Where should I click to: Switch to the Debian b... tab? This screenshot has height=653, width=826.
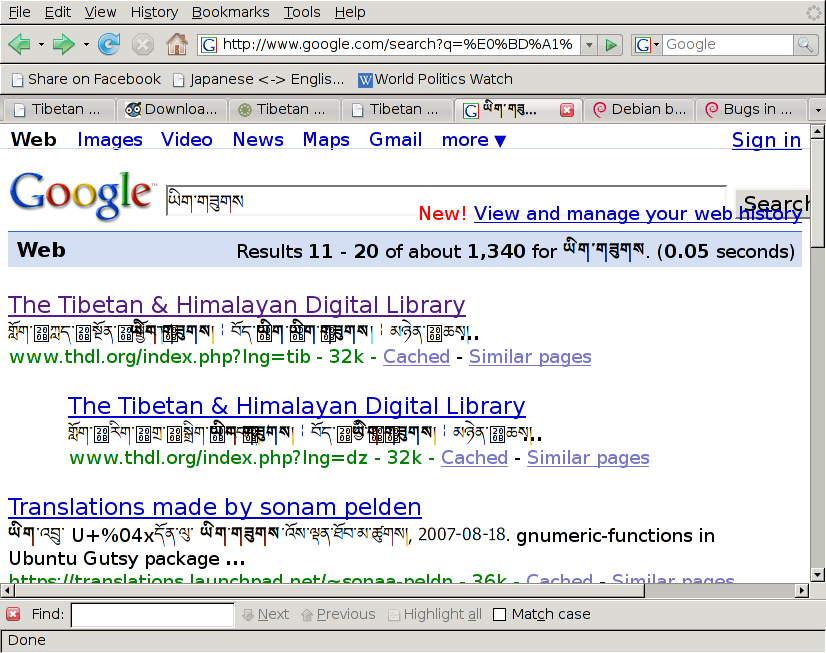(639, 110)
